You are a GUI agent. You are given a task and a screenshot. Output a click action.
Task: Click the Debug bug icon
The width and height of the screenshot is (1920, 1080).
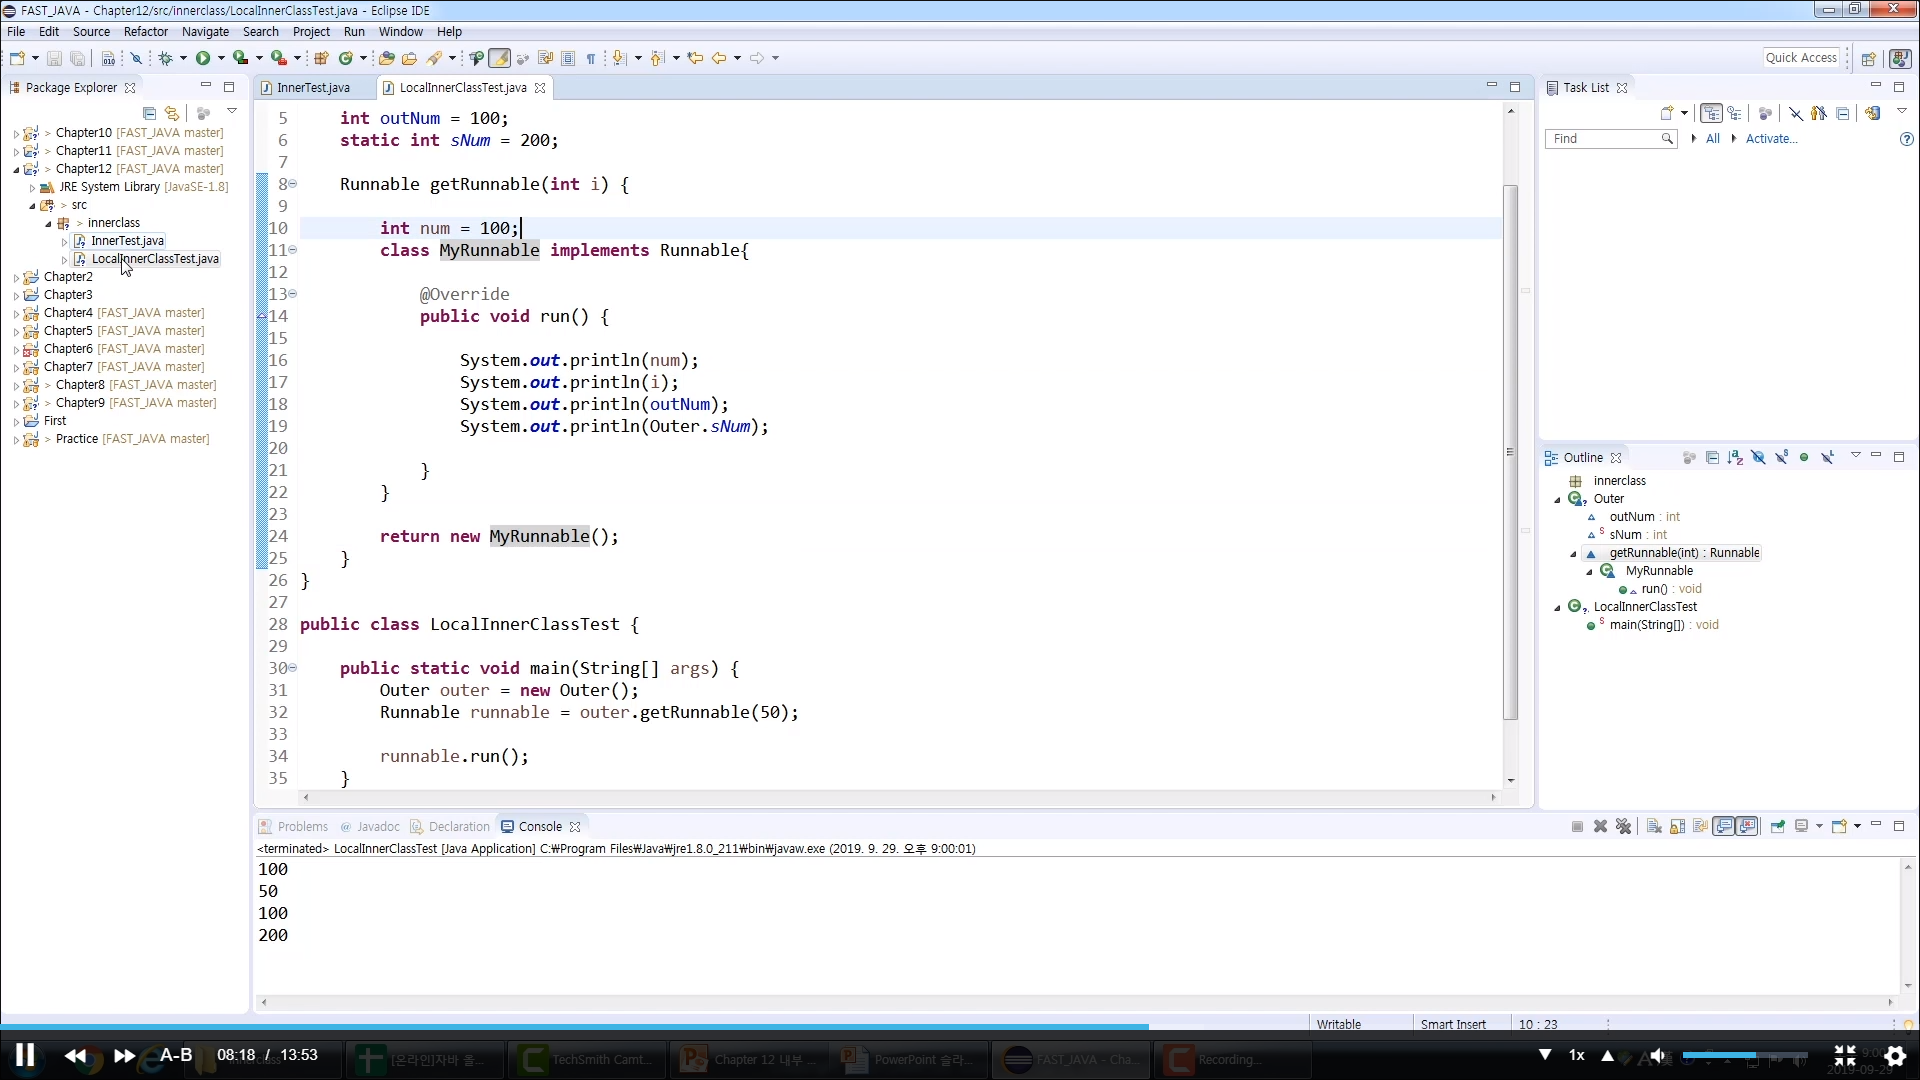pyautogui.click(x=166, y=58)
